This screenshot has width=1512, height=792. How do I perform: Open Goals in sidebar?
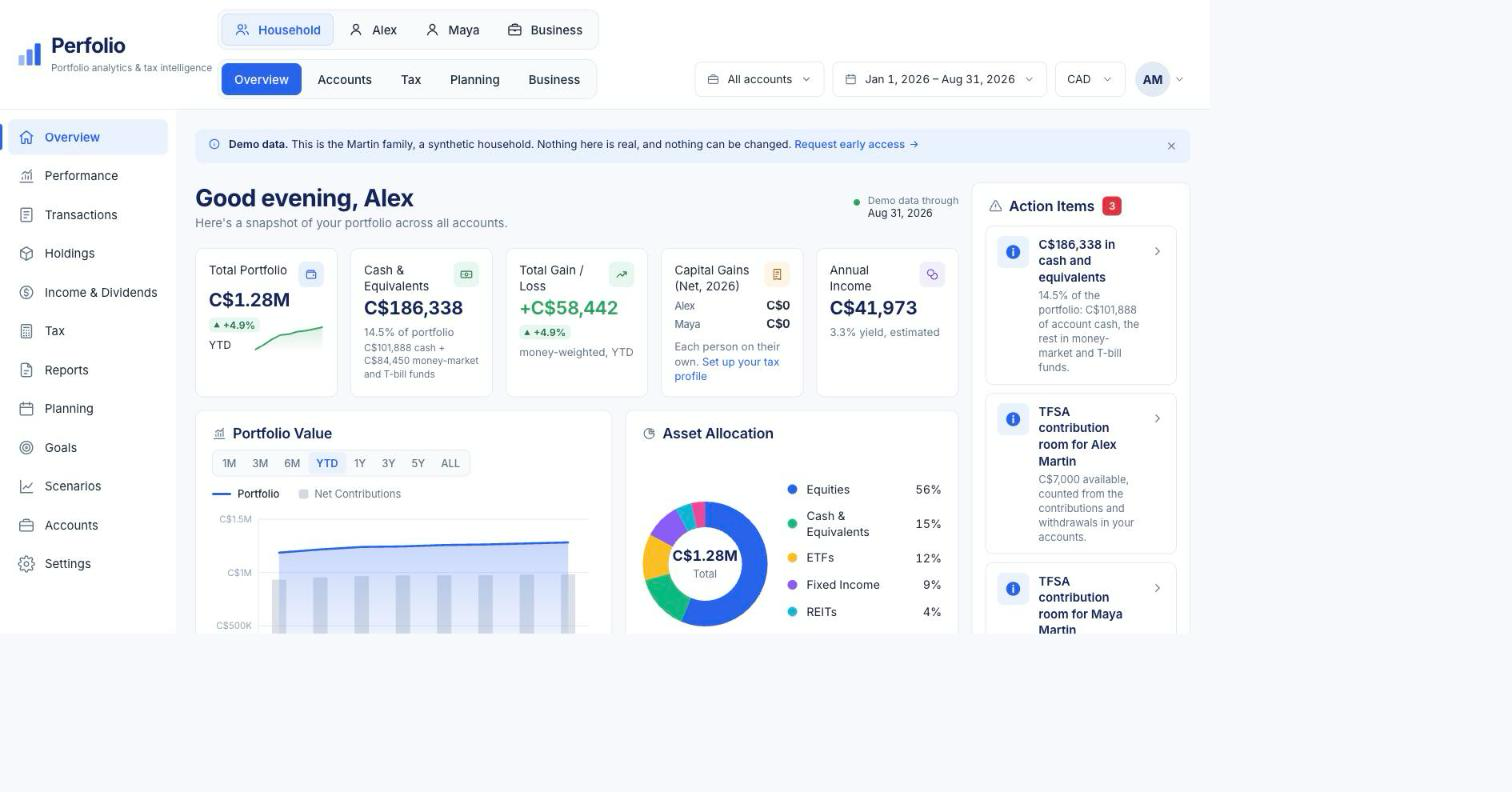[88, 448]
